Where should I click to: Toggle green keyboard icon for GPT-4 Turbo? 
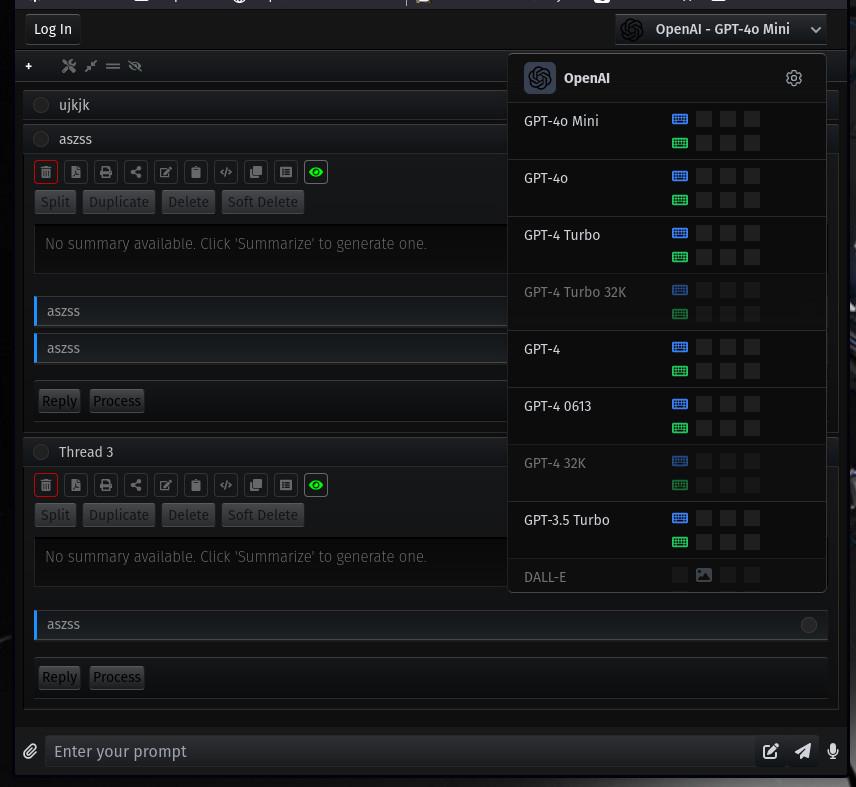(x=680, y=257)
